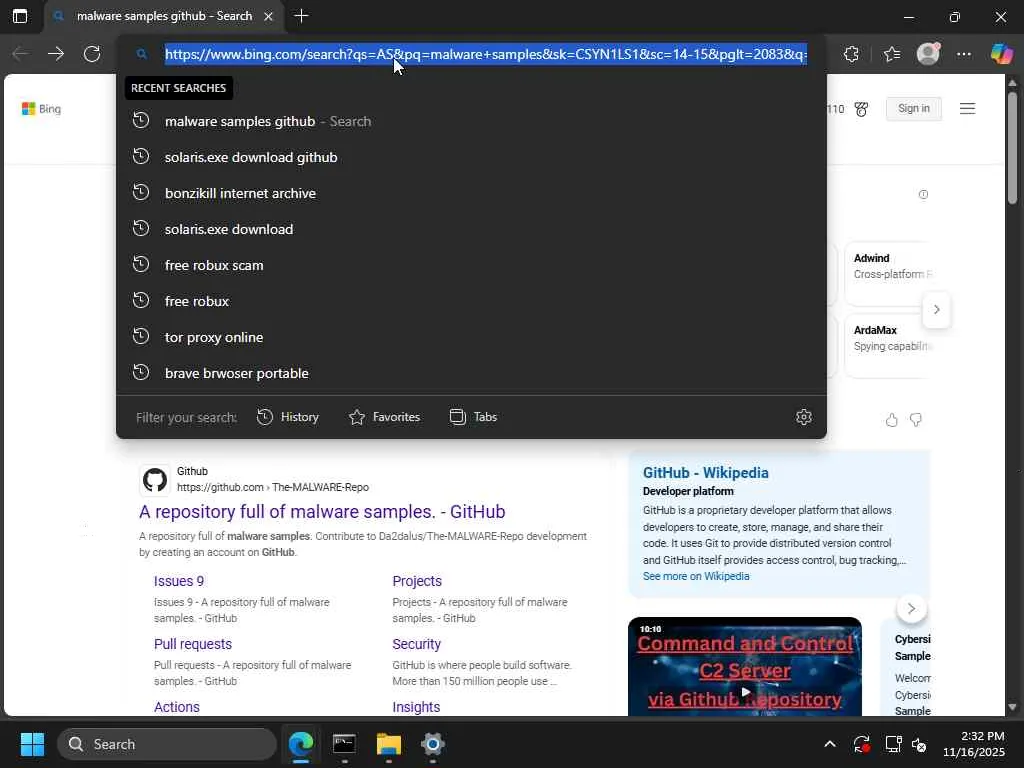Go forward with the forward arrow
Screen dimensions: 1024x768
[x=56, y=54]
